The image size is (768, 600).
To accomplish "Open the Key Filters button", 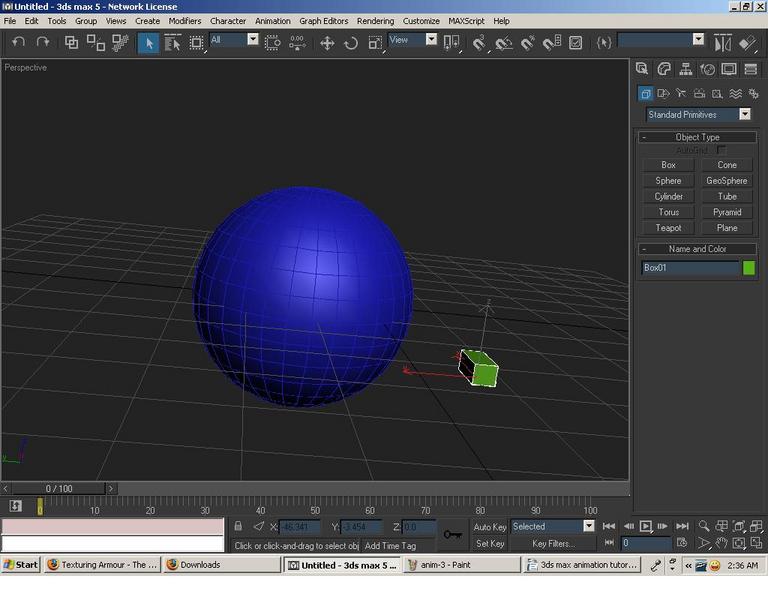I will pos(553,544).
